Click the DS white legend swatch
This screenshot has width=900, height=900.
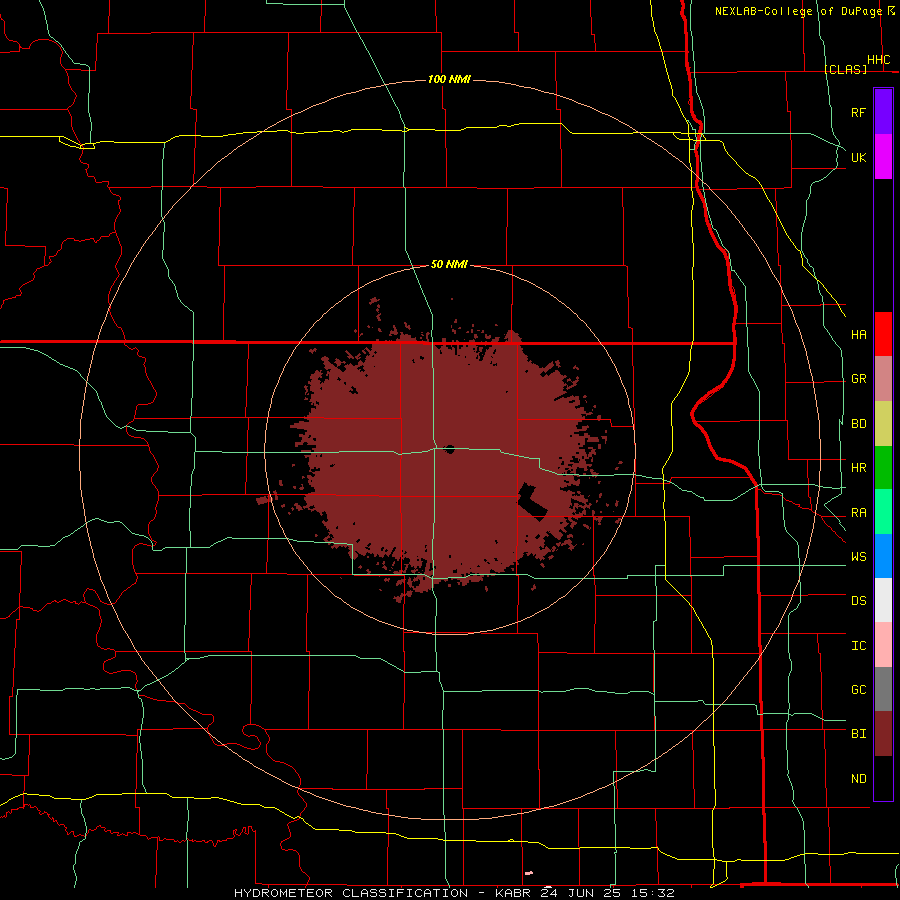[x=883, y=600]
